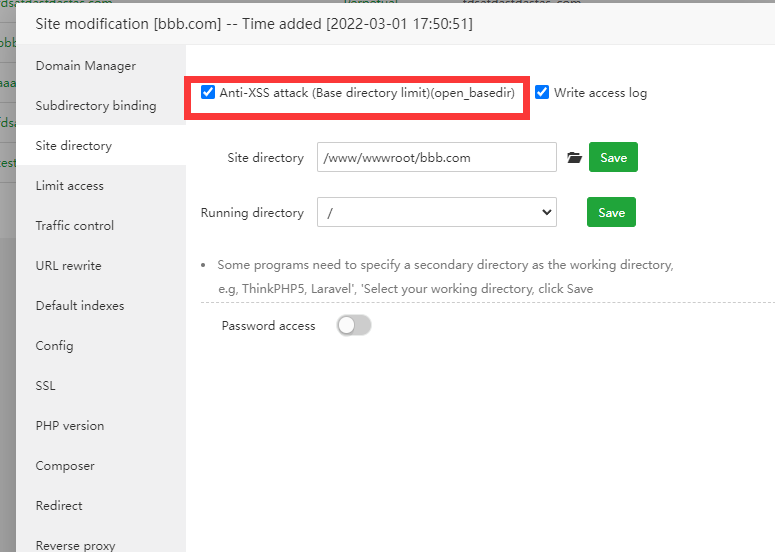
Task: Open the Redirect tab
Action: click(59, 506)
